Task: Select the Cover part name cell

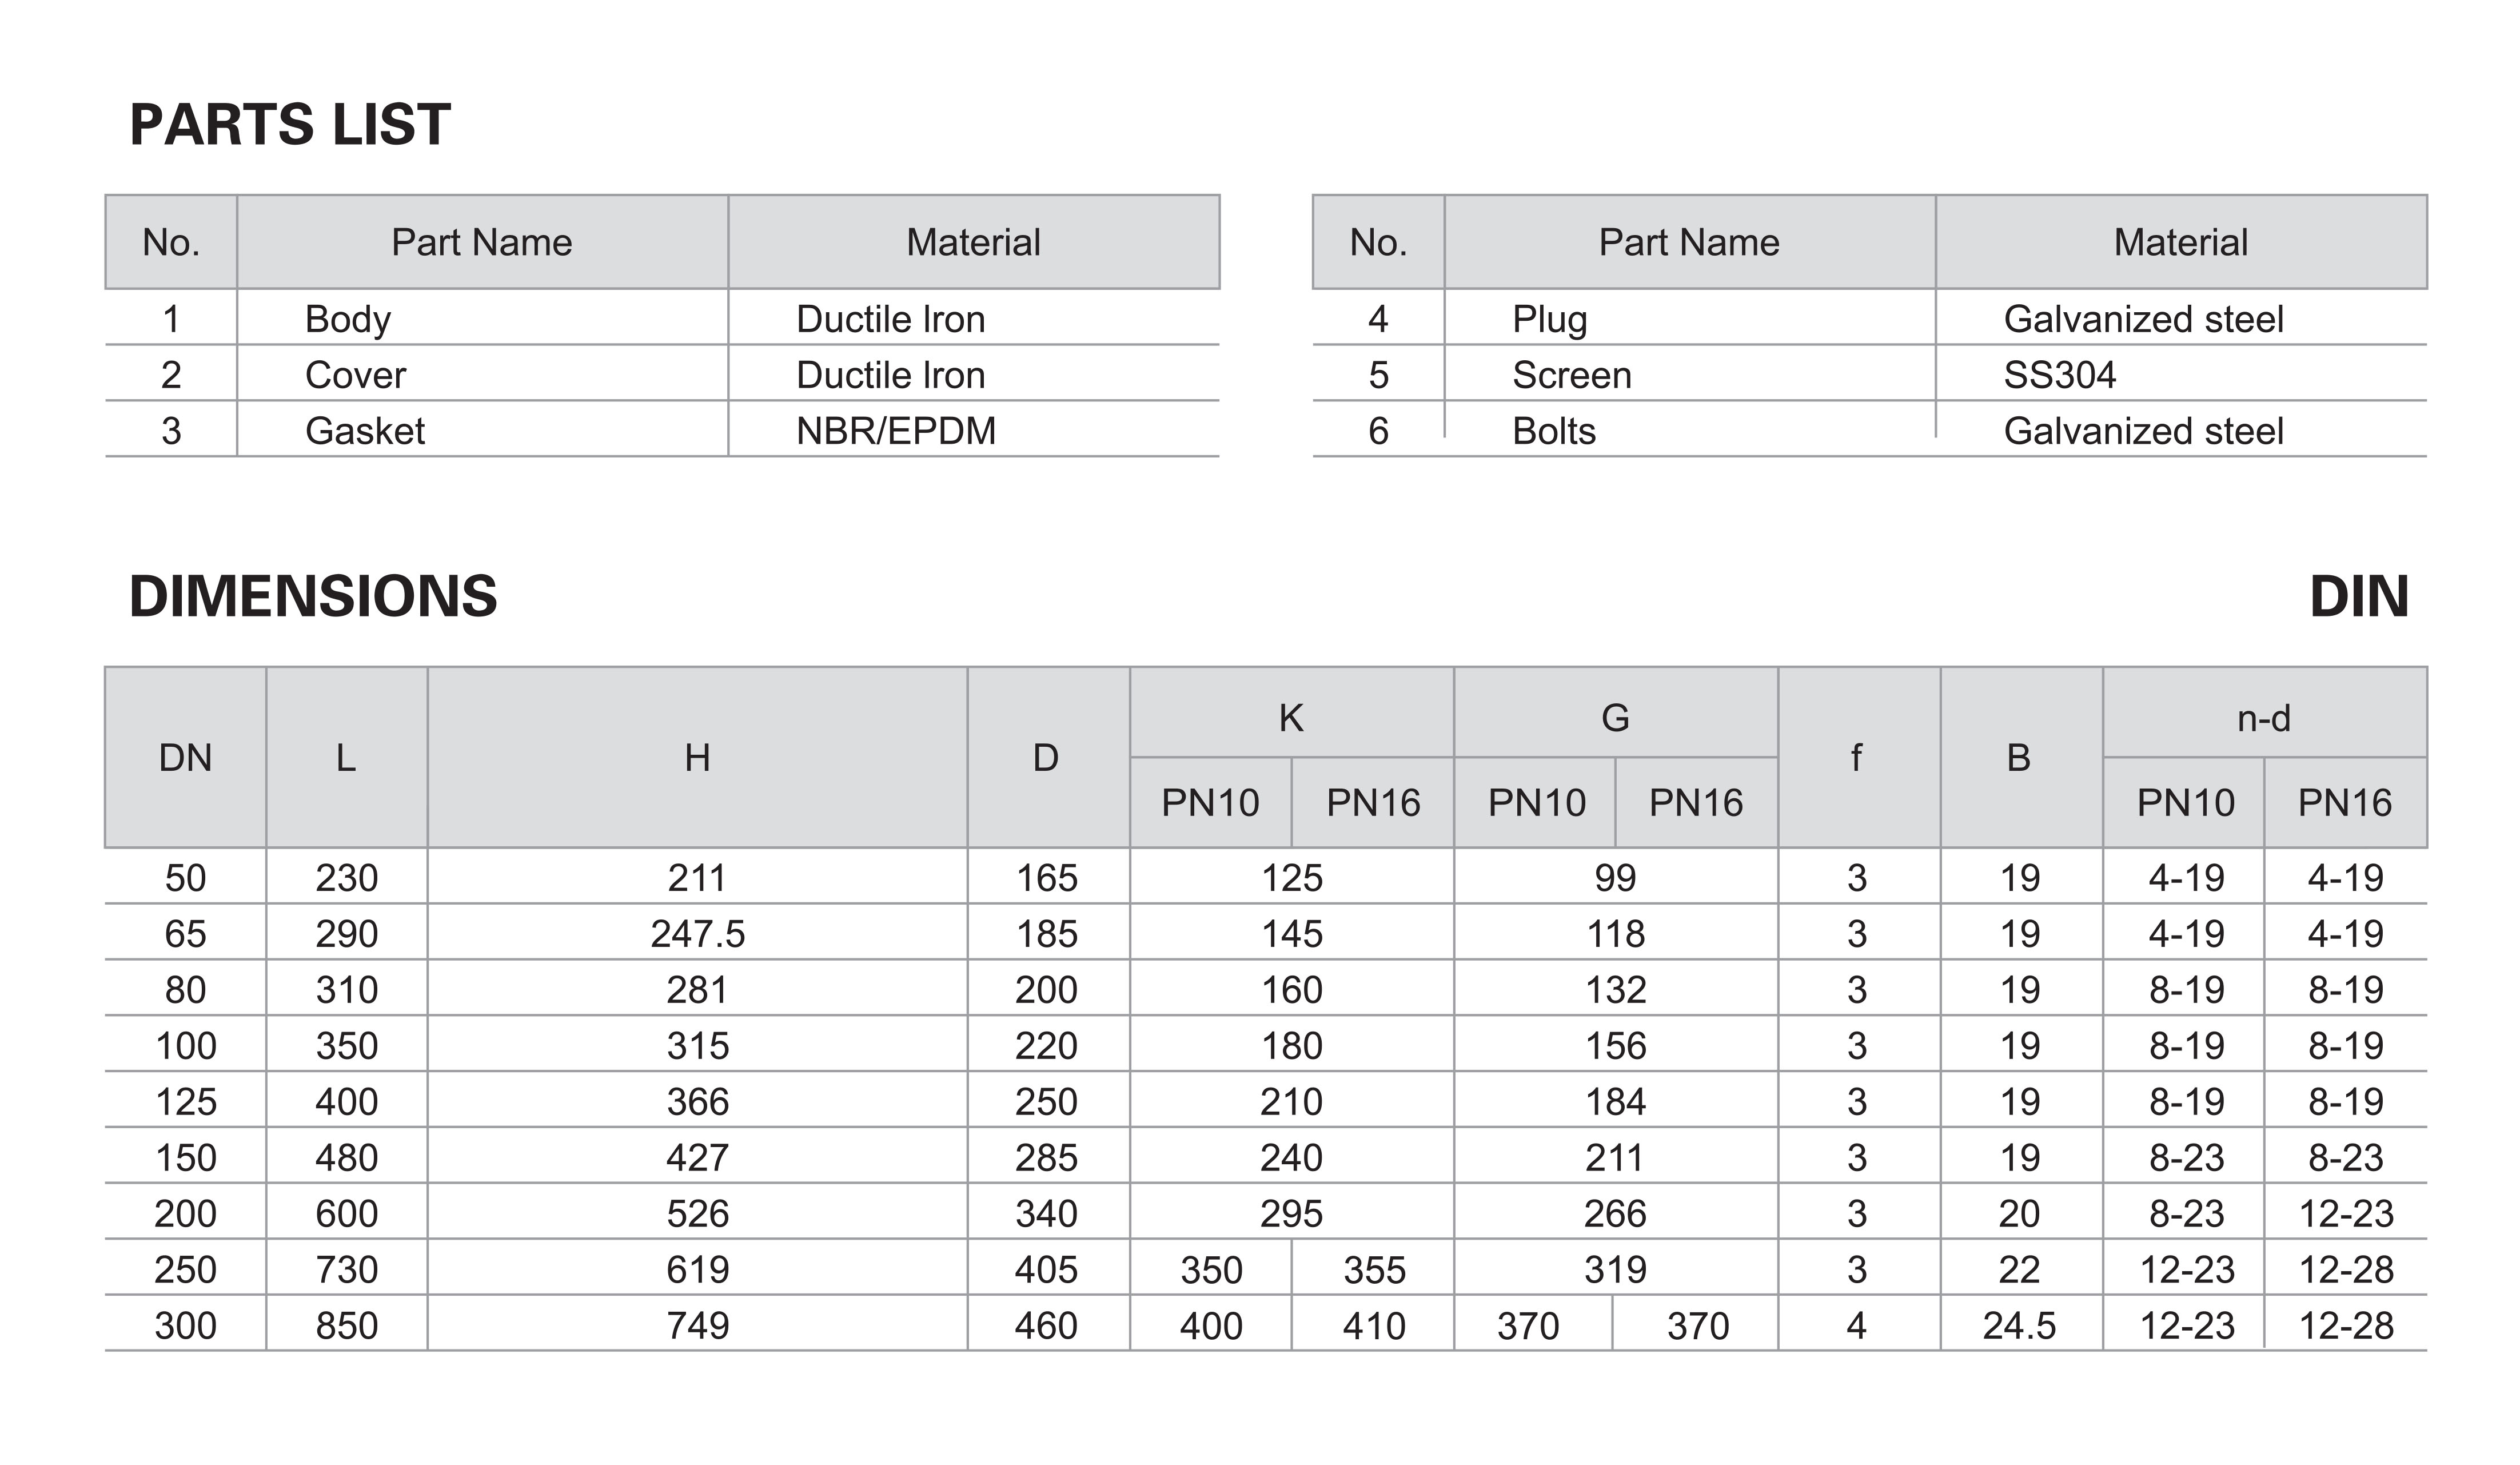Action: 482,375
